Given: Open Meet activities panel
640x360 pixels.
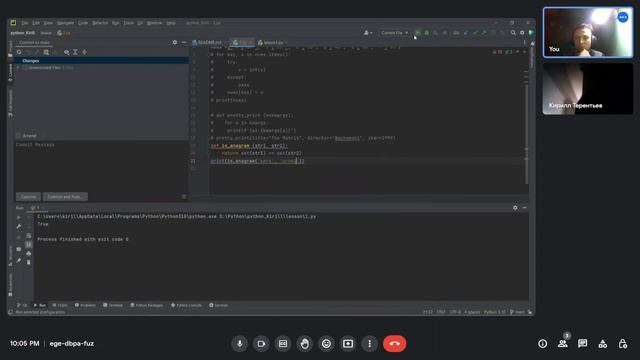Looking at the screenshot, I should tap(602, 344).
